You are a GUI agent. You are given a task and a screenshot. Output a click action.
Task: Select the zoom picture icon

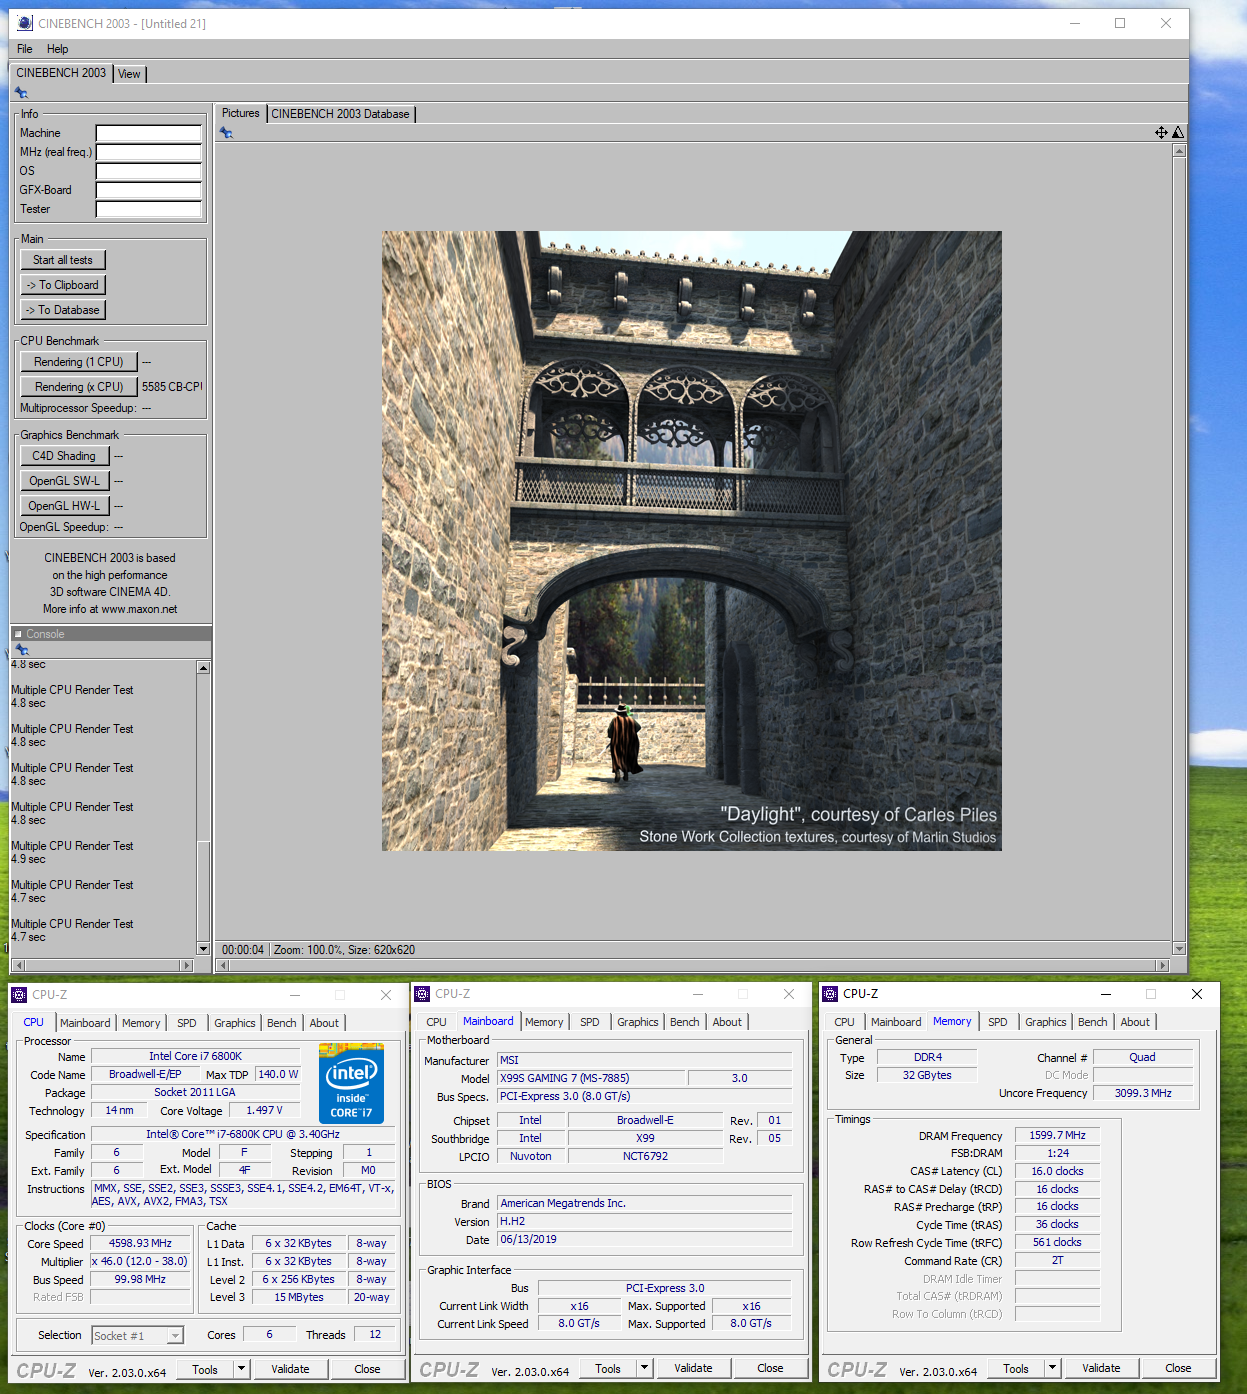coord(1178,132)
